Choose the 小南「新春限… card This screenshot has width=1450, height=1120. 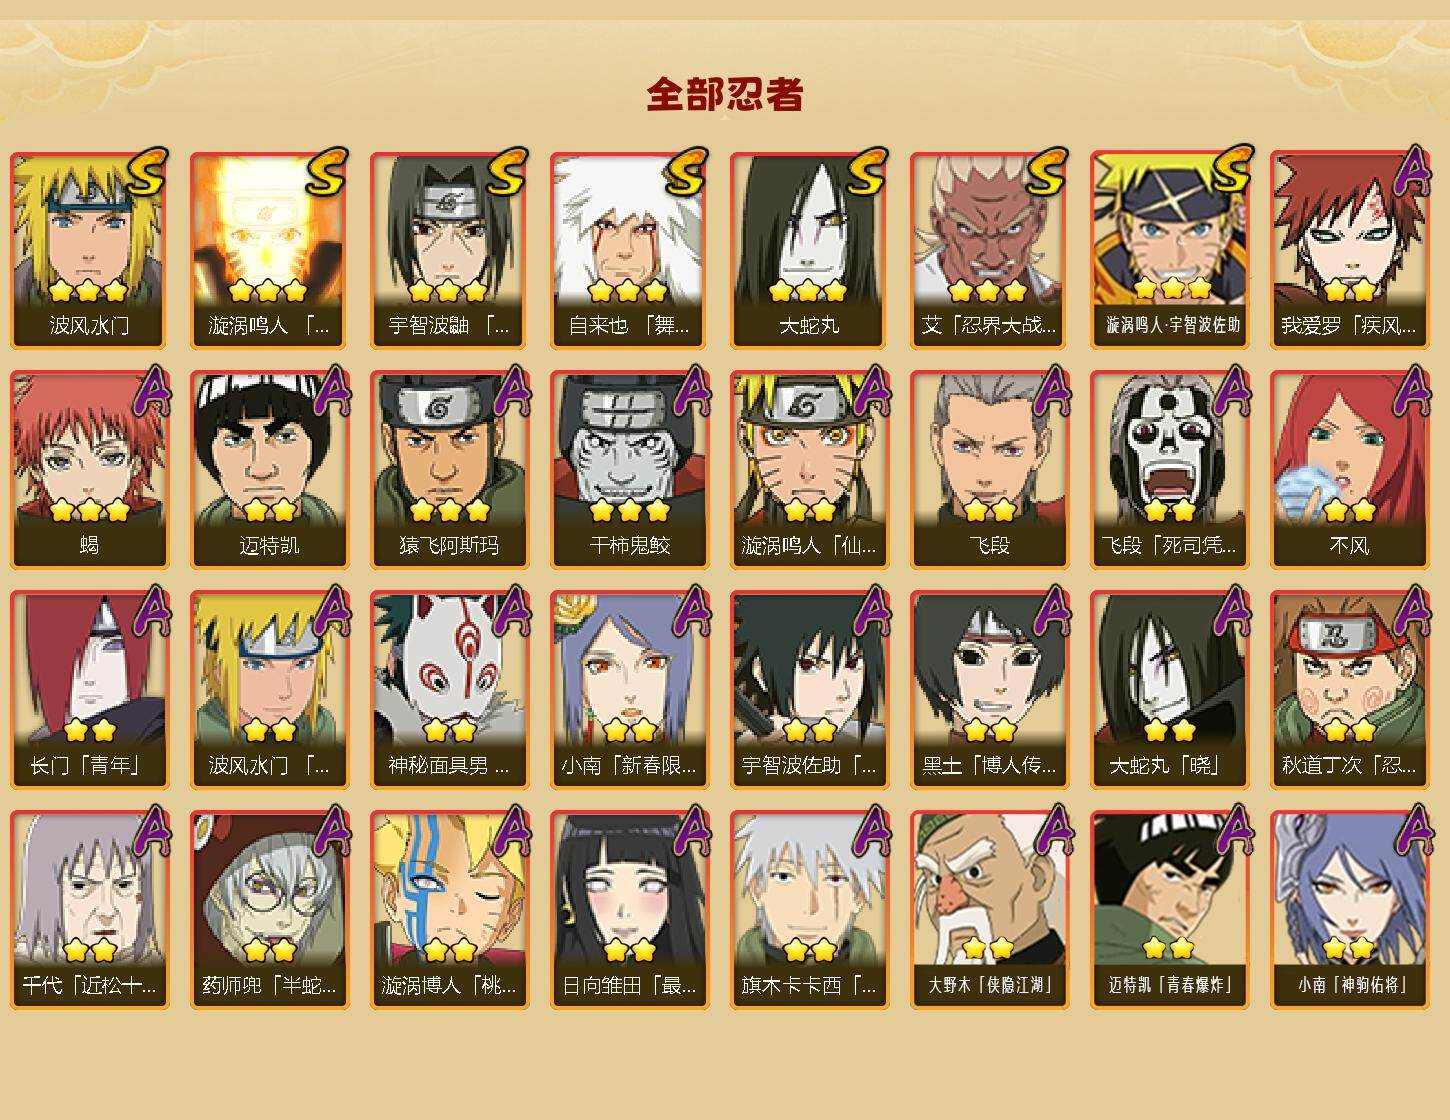click(x=629, y=690)
